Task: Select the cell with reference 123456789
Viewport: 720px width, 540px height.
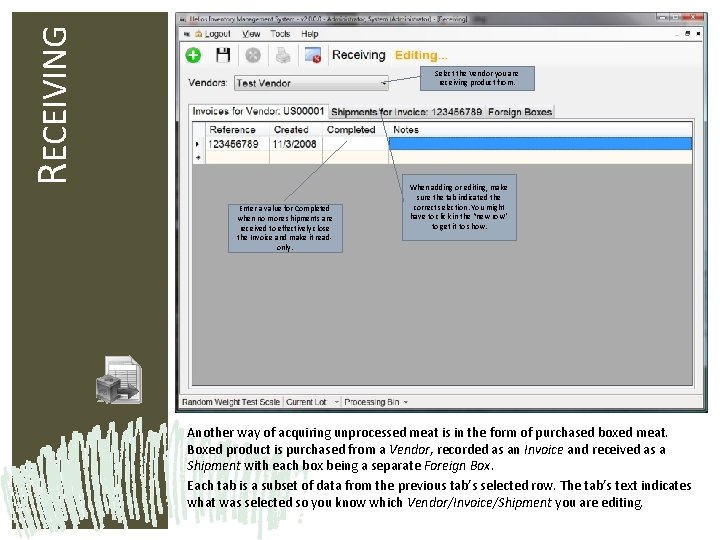Action: pos(237,144)
